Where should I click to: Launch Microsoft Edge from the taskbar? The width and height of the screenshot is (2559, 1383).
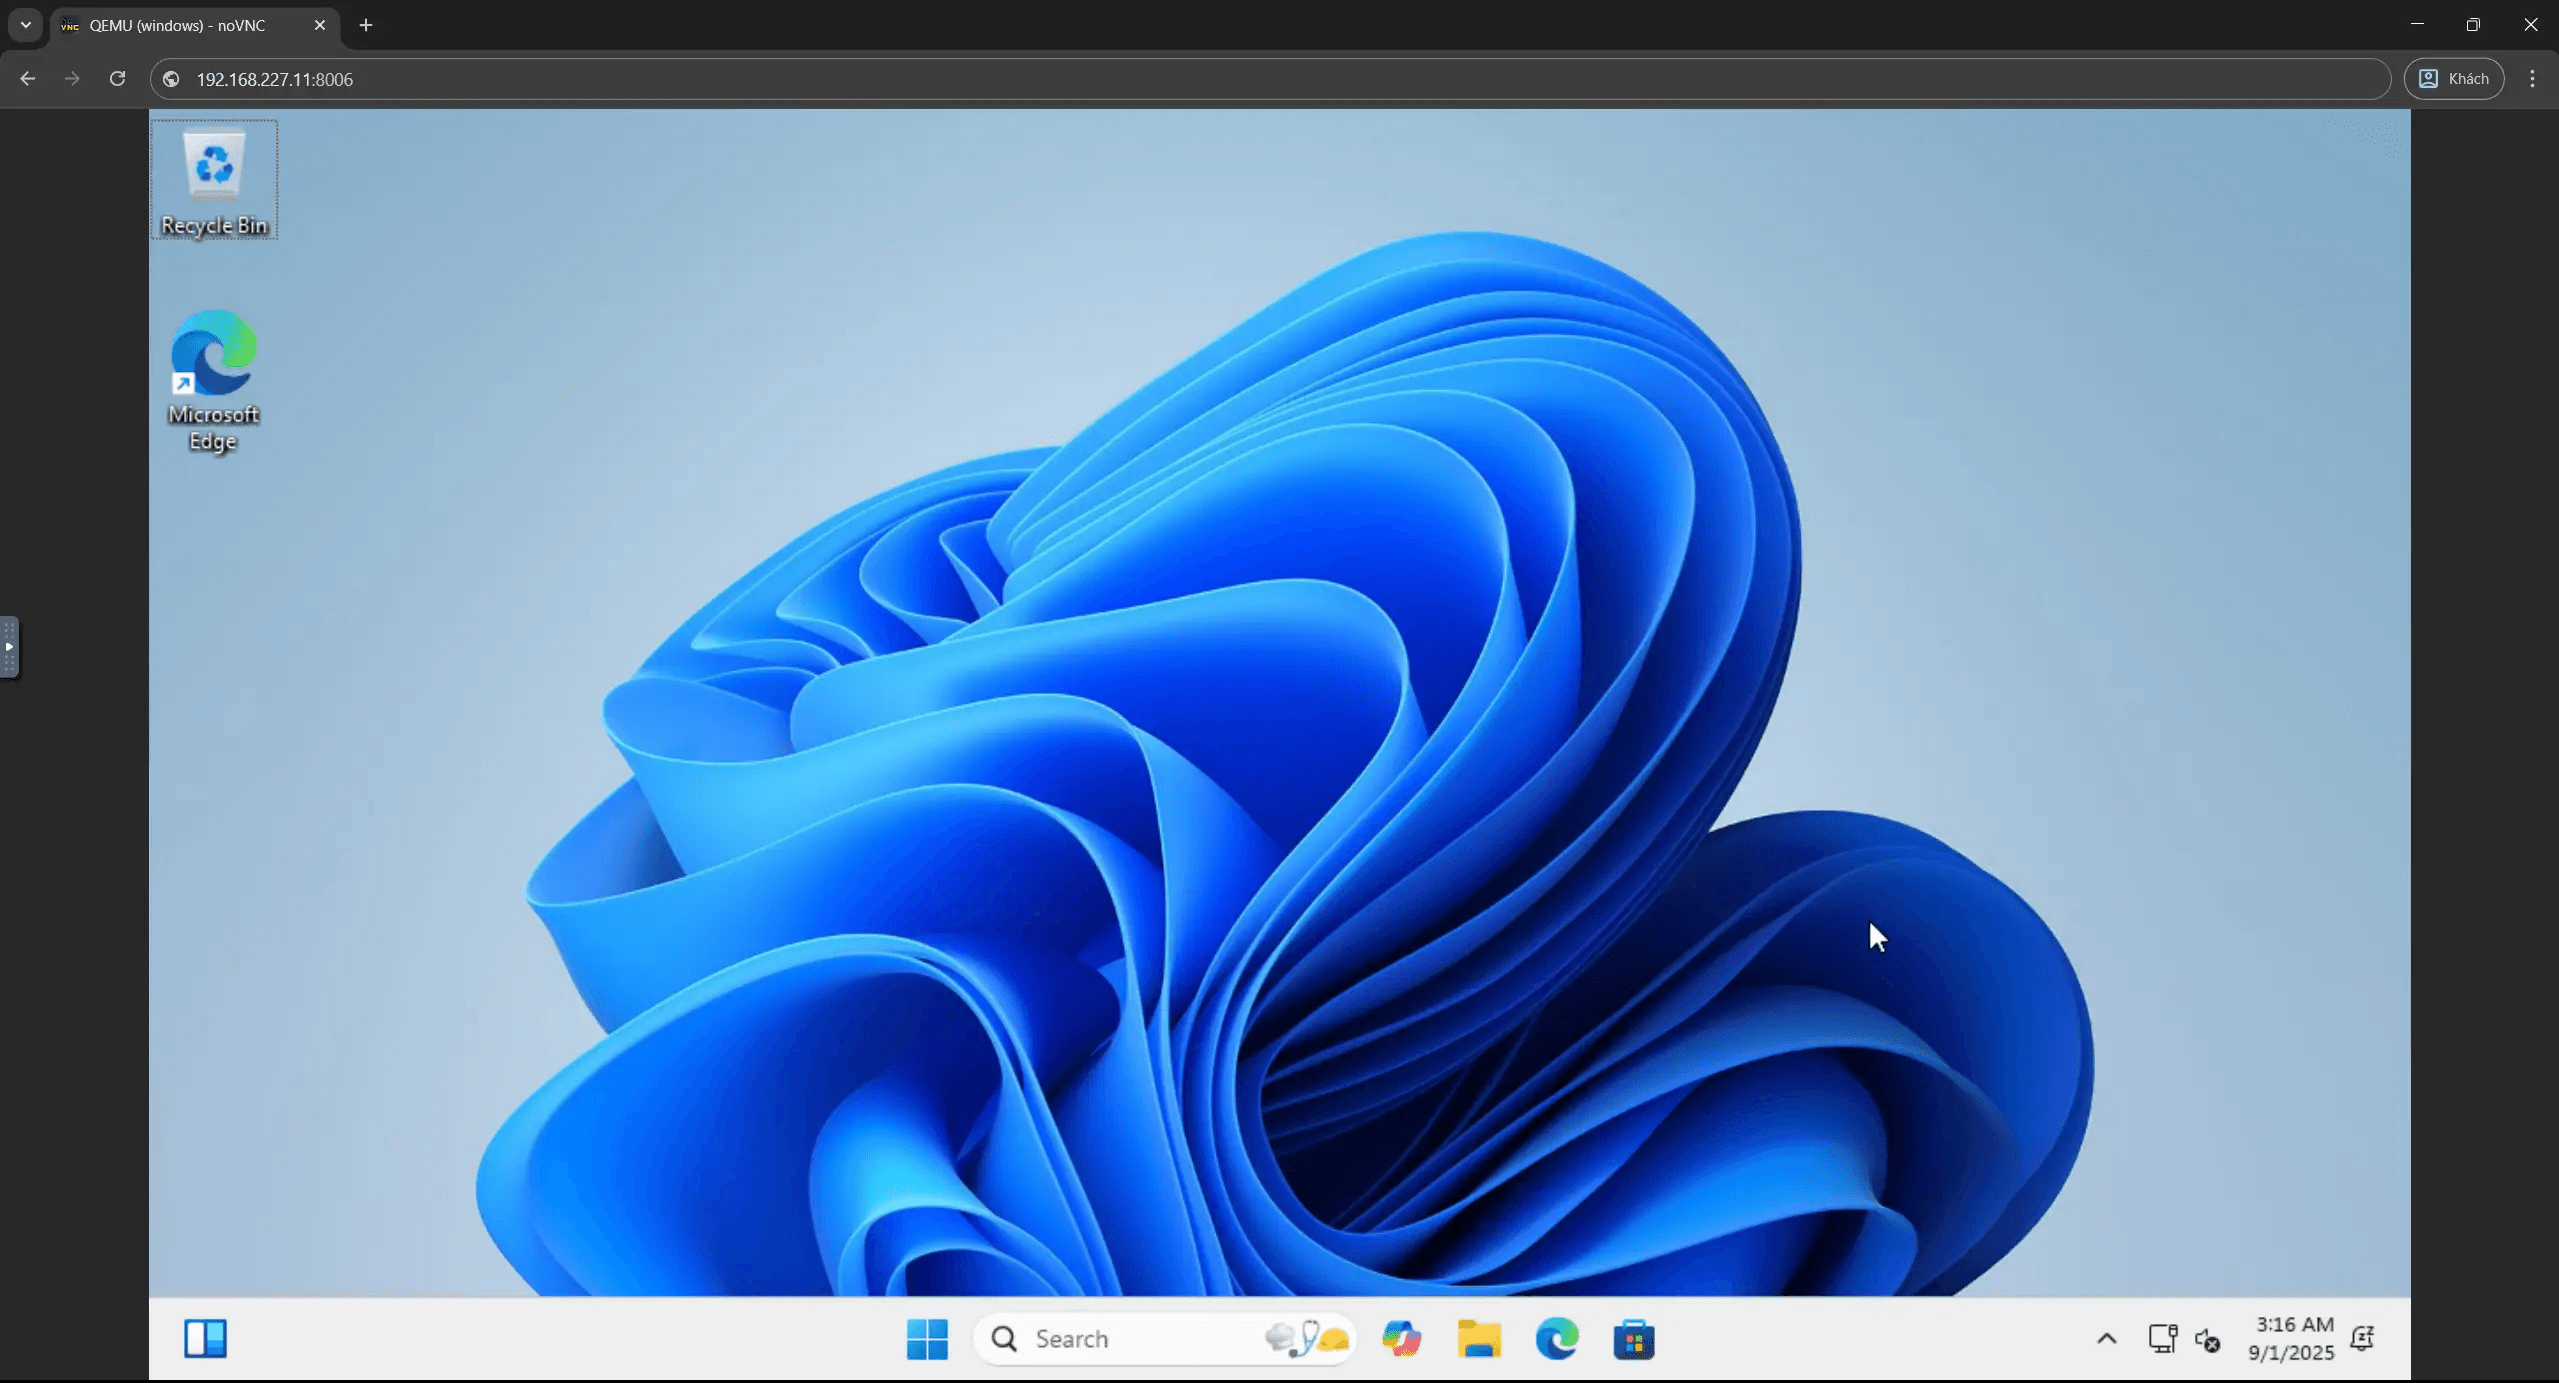pyautogui.click(x=1556, y=1338)
